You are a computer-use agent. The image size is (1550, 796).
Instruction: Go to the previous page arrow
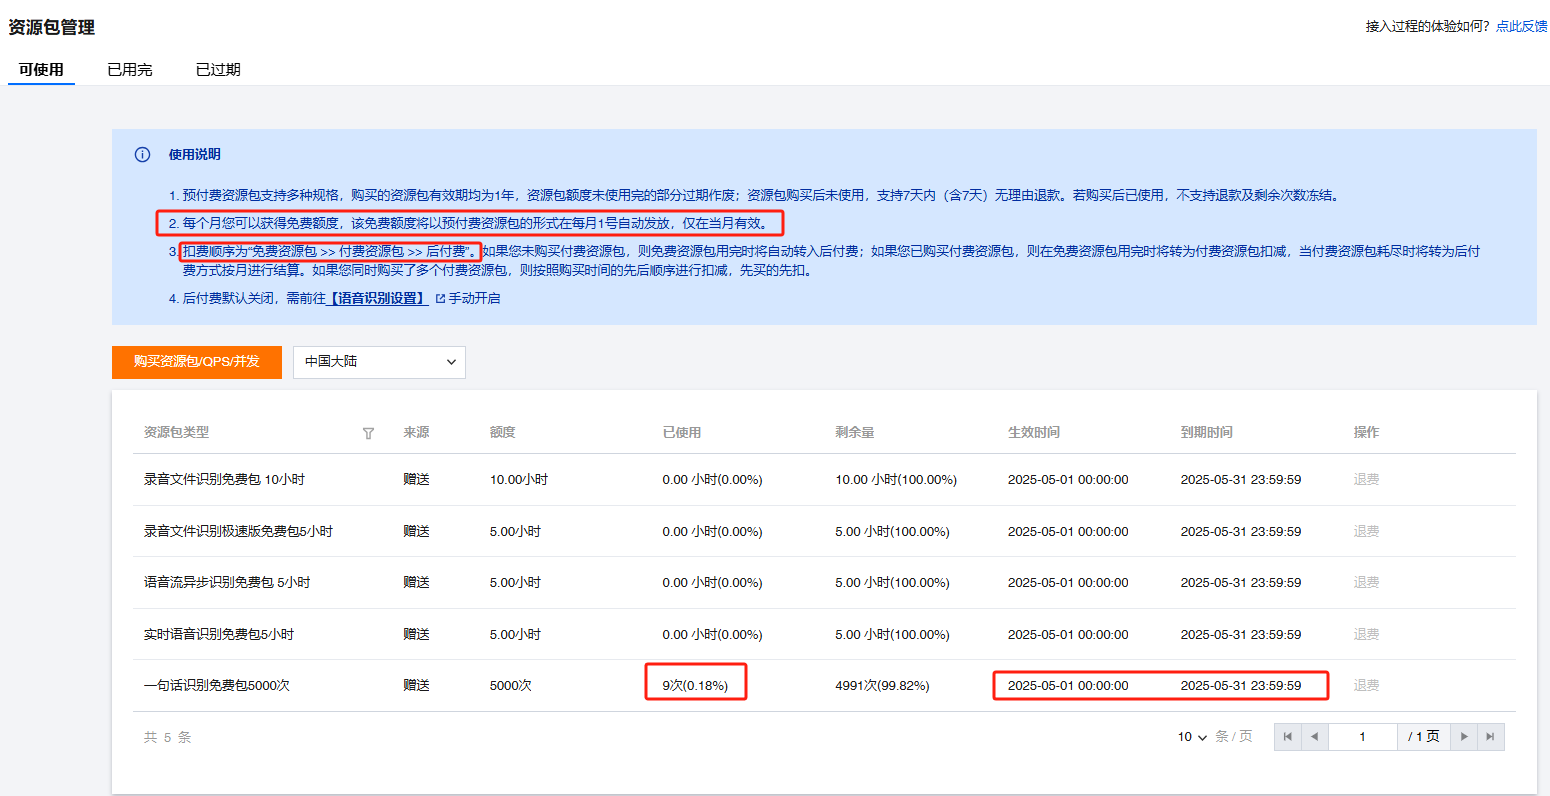[x=1314, y=737]
